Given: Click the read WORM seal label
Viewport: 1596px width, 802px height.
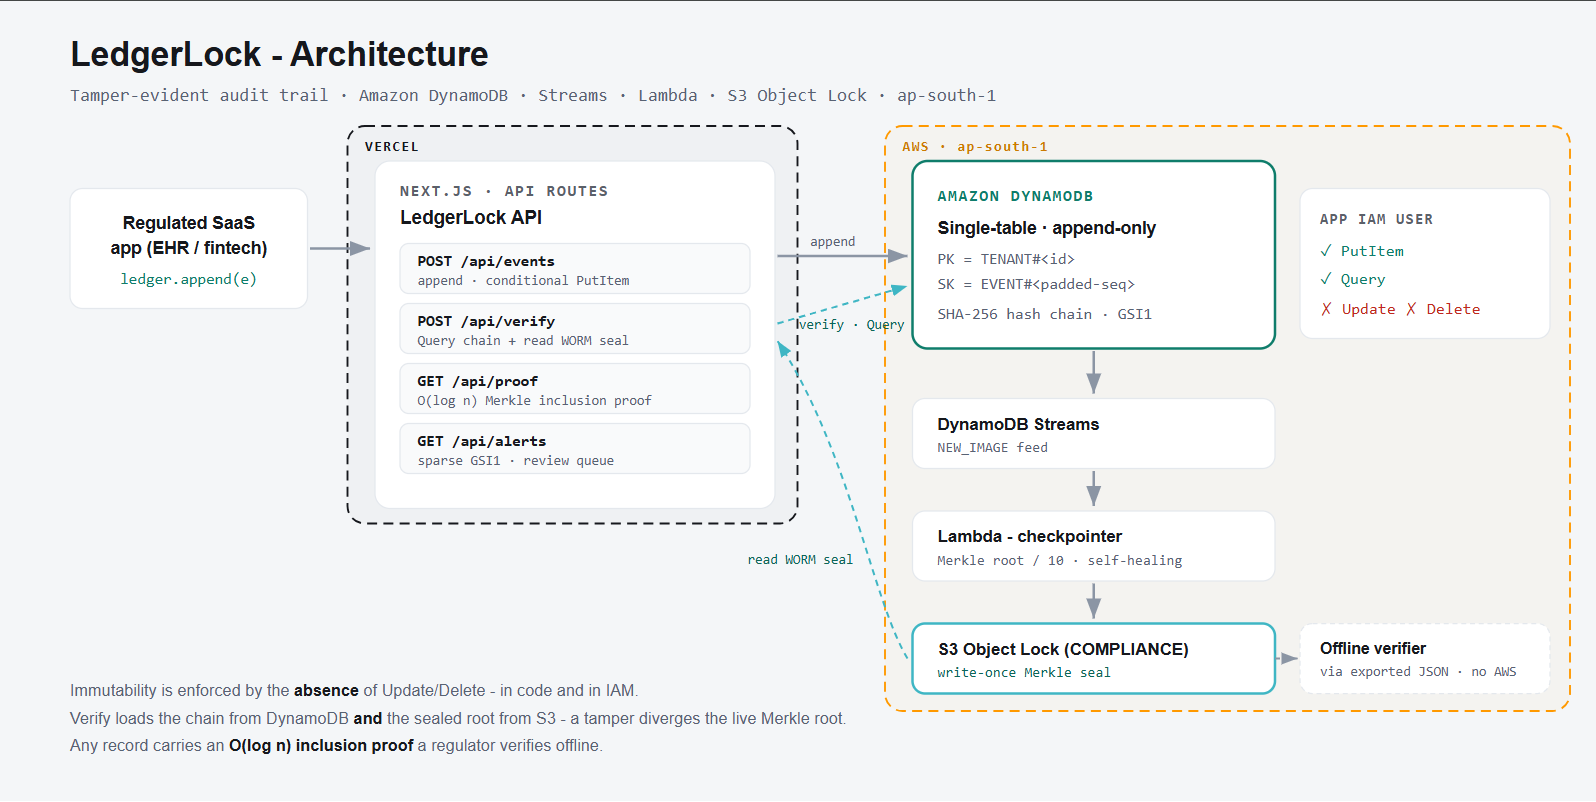Looking at the screenshot, I should click(x=800, y=560).
